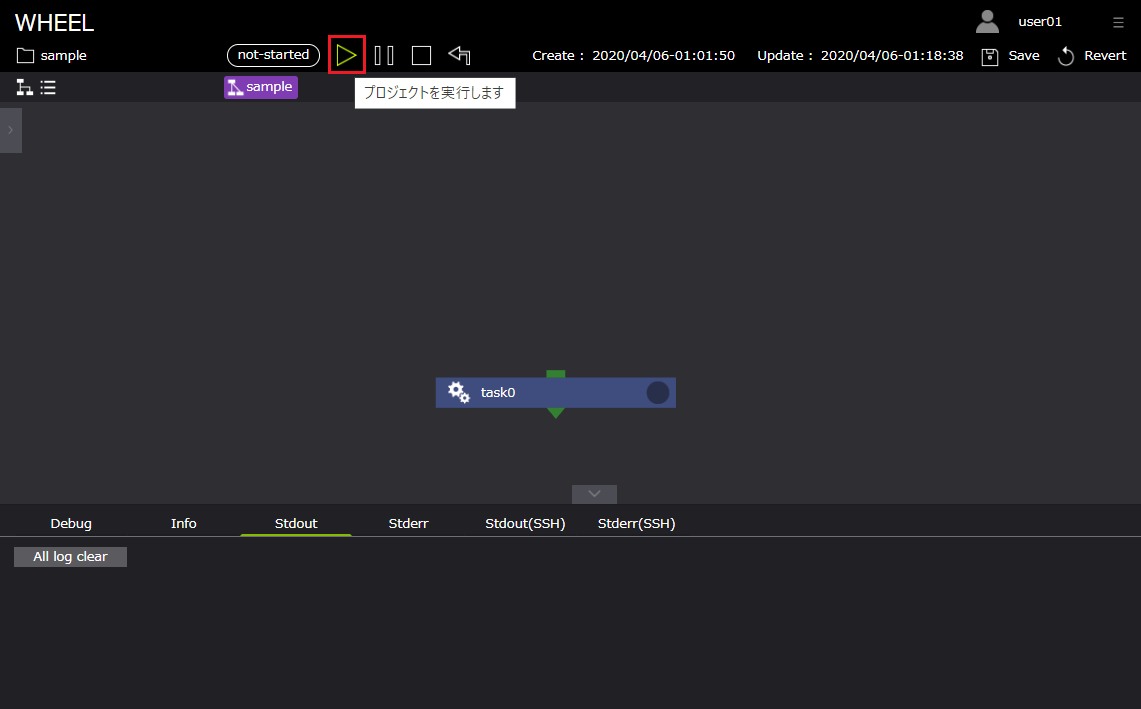Click the clean project back-arrow icon
This screenshot has height=709, width=1141.
coord(459,55)
